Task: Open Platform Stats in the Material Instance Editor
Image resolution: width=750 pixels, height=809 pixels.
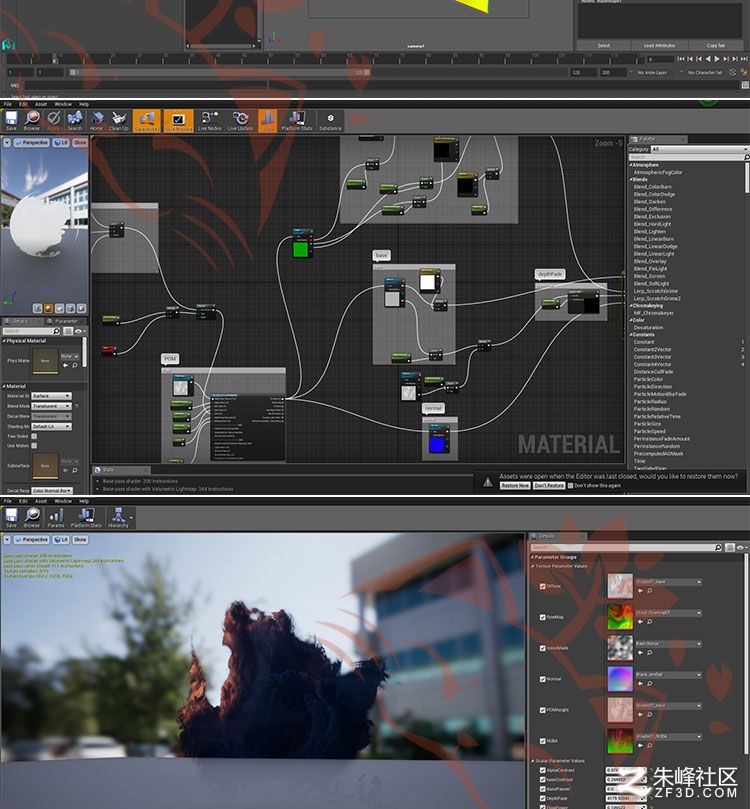Action: 86,517
